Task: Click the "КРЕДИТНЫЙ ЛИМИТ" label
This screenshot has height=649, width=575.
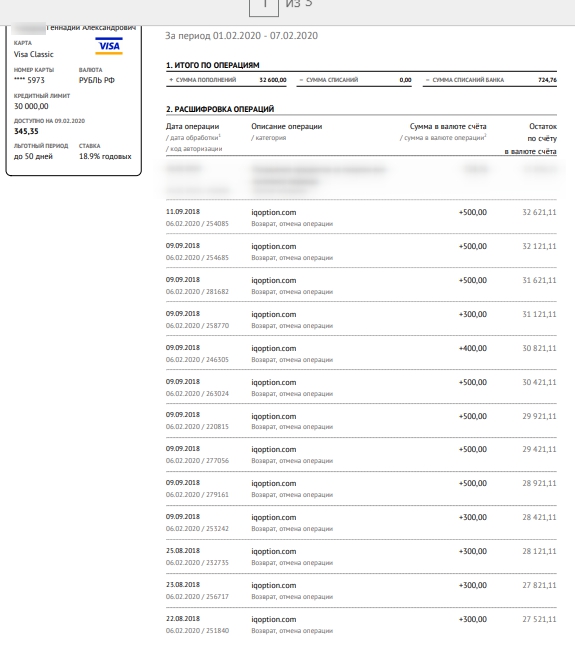Action: click(x=42, y=96)
